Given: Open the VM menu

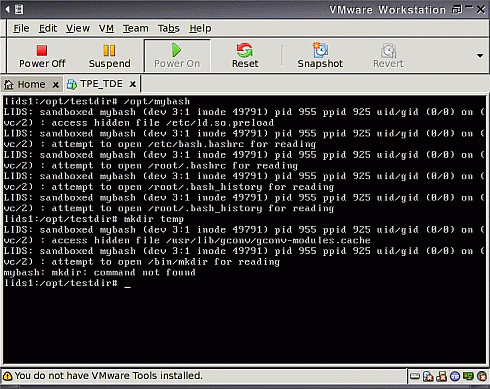Looking at the screenshot, I should pyautogui.click(x=106, y=28).
